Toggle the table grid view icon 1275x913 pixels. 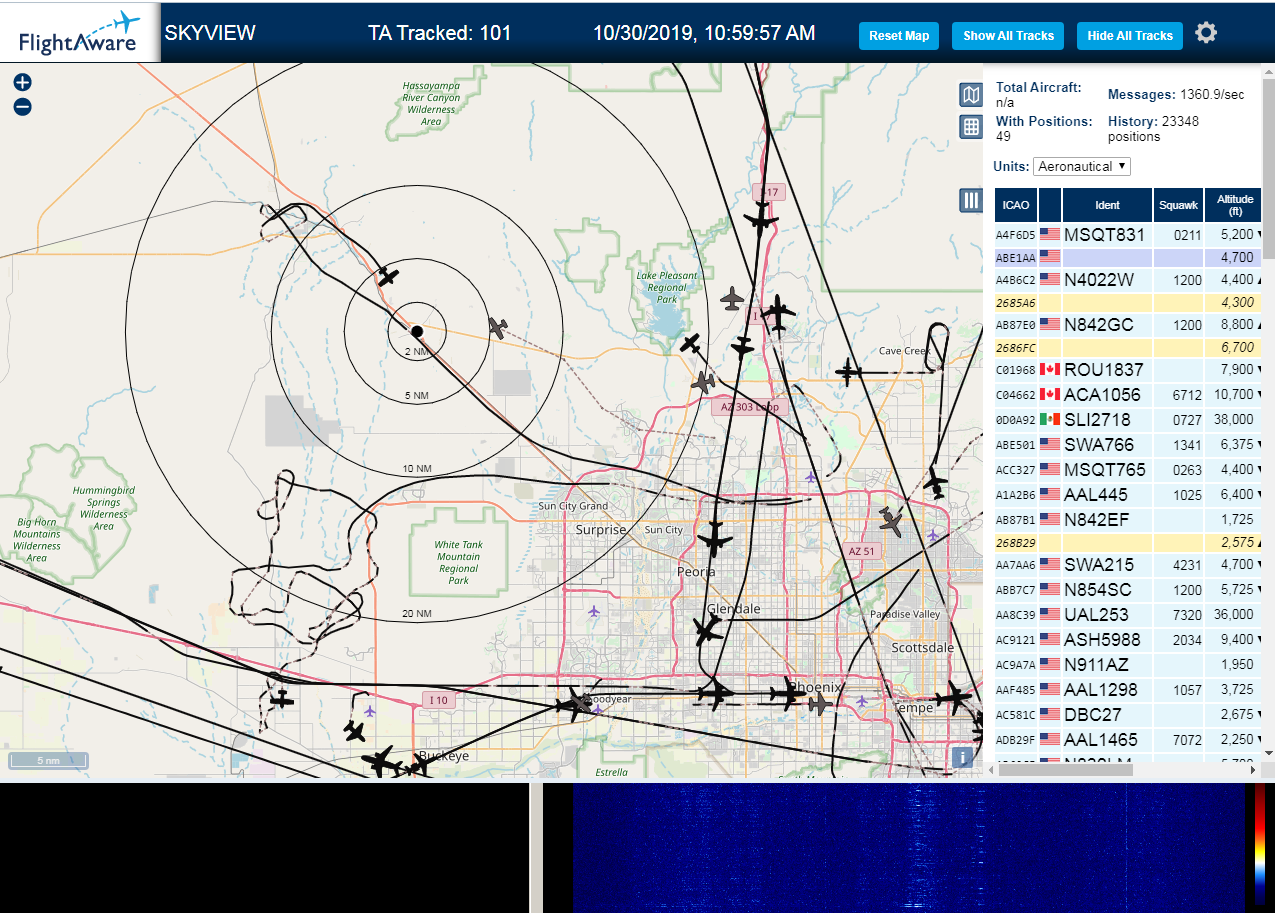[x=970, y=127]
